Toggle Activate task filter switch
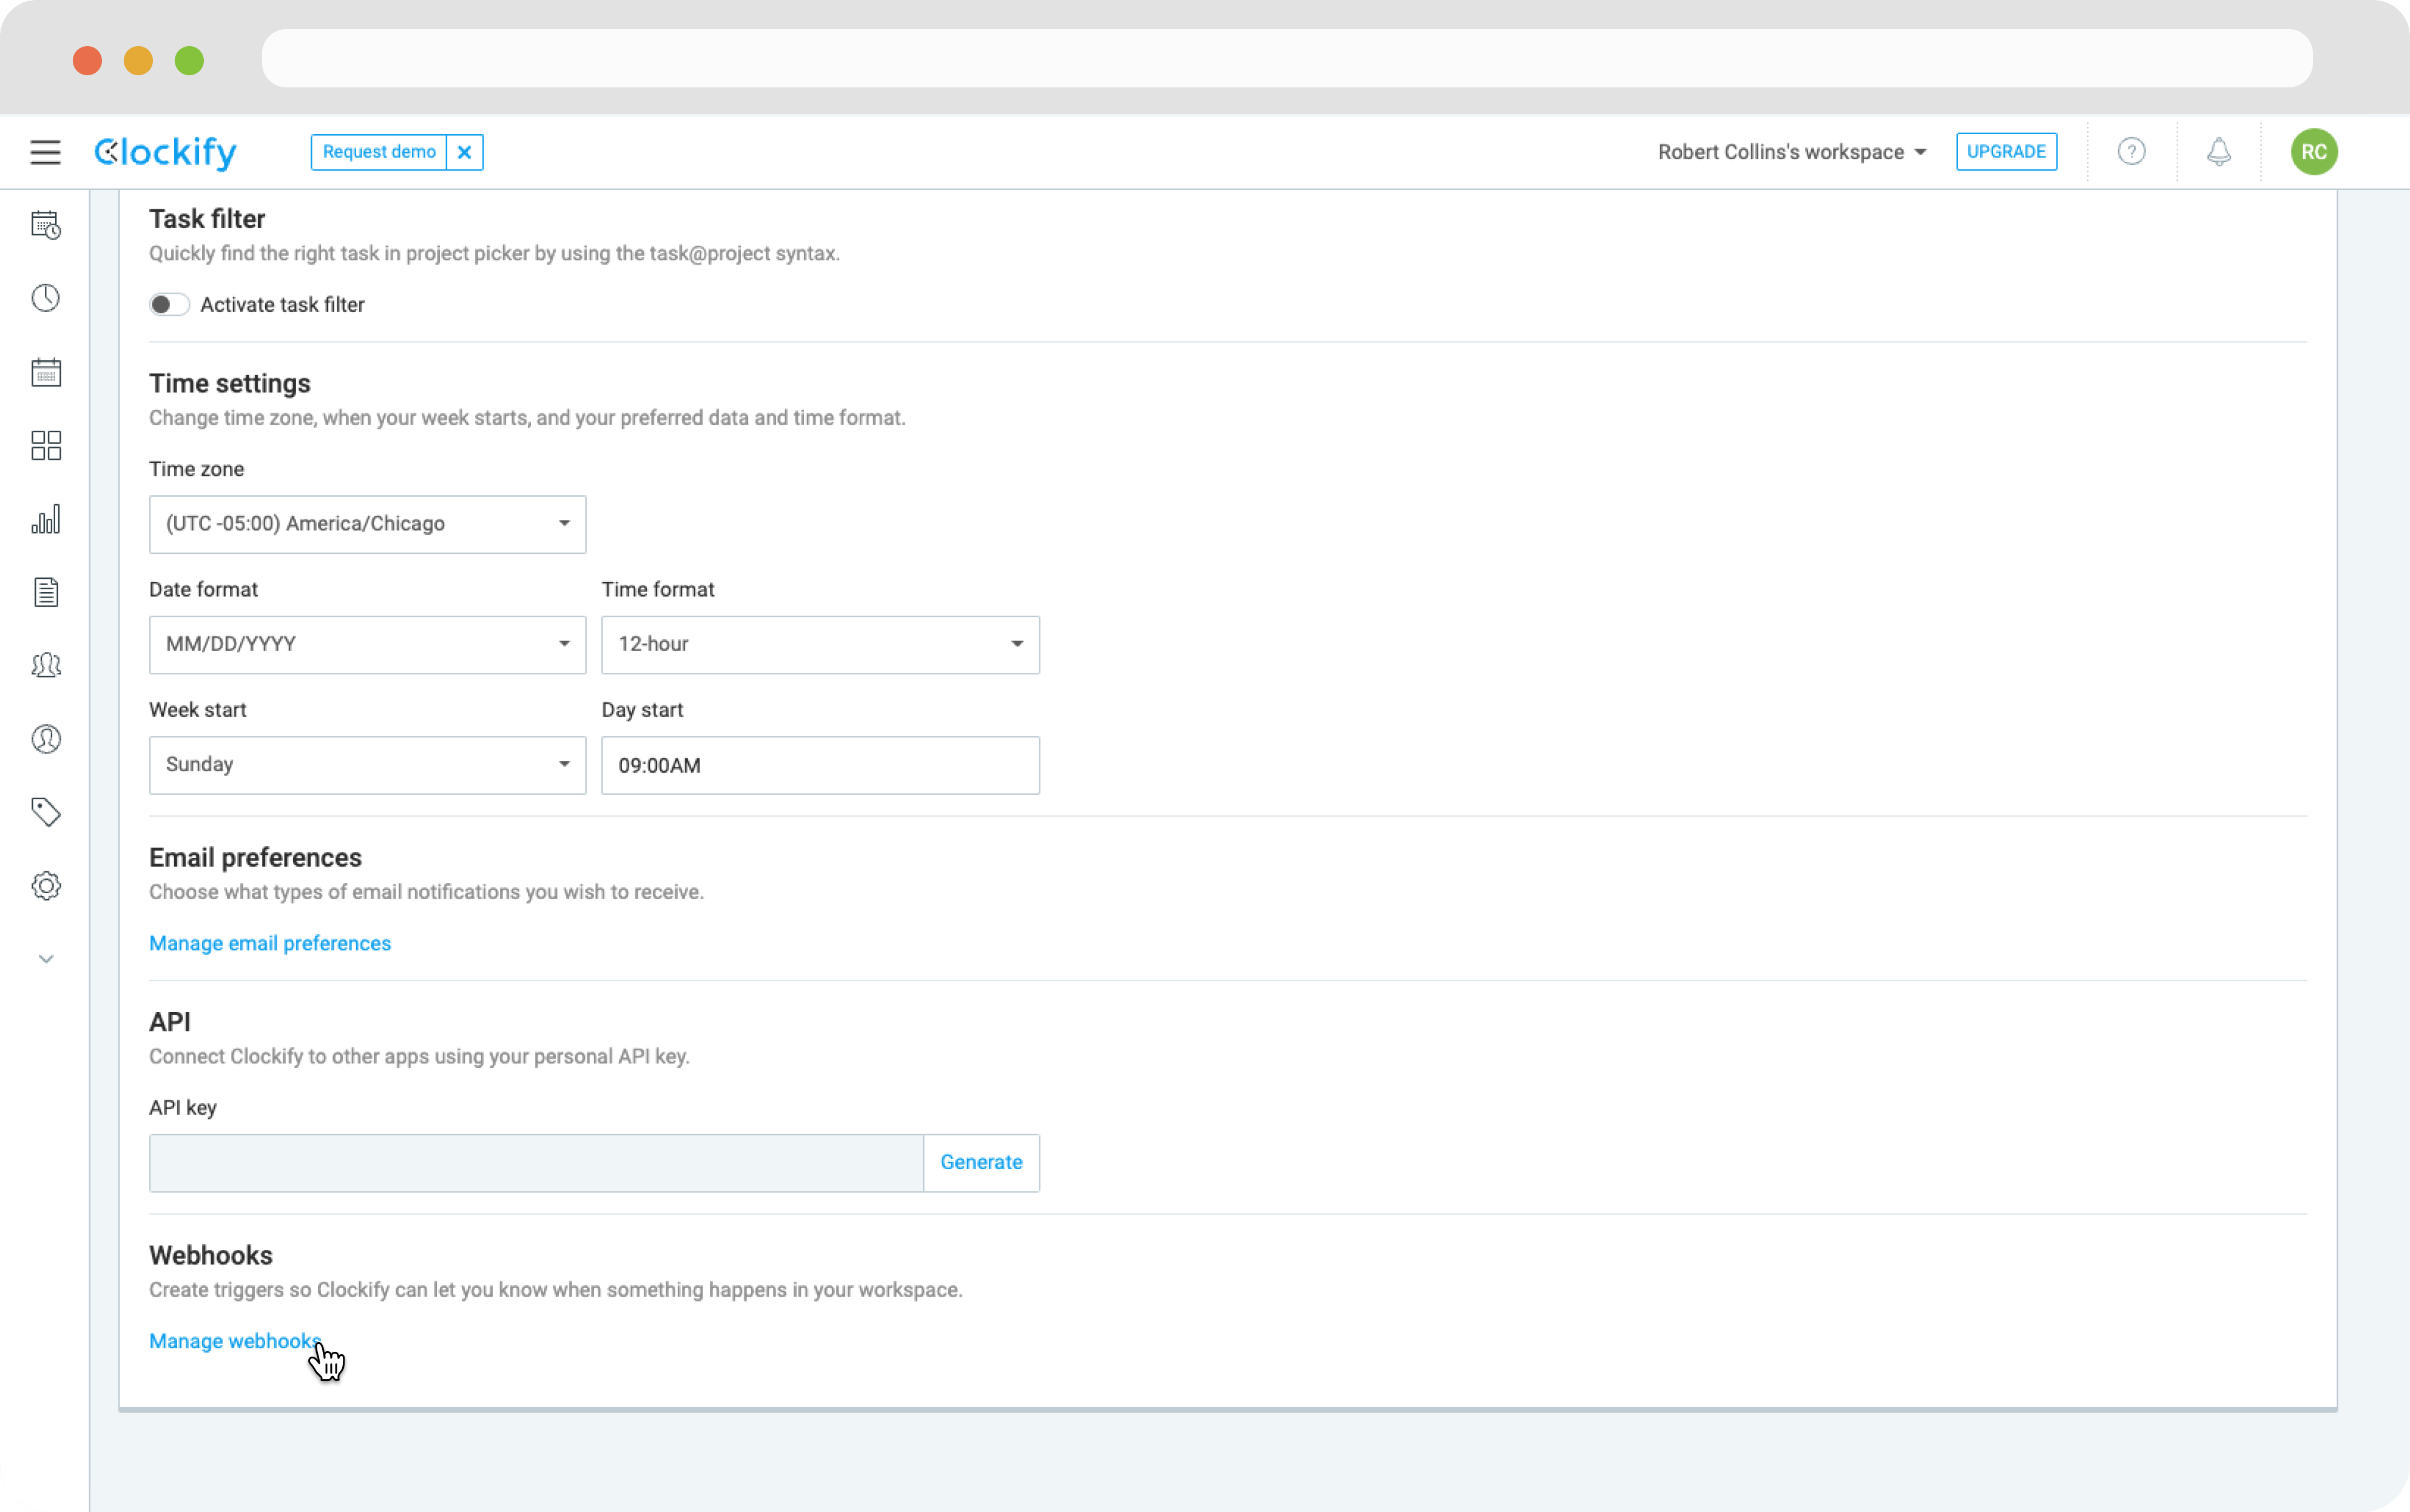This screenshot has width=2410, height=1512. coord(169,305)
